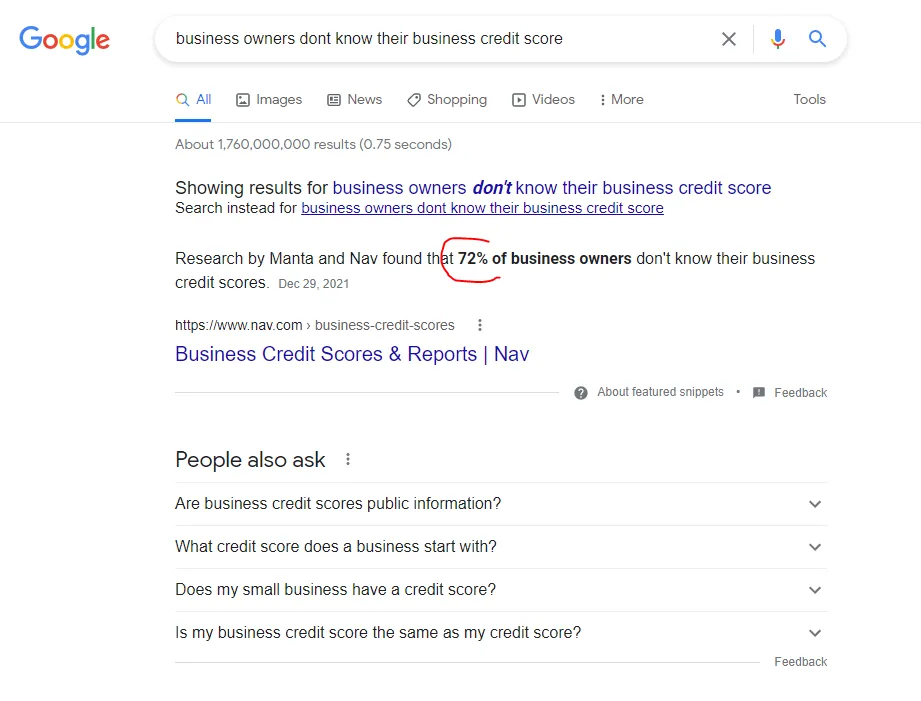The width and height of the screenshot is (921, 701).
Task: Switch to the Images tab
Action: 269,99
